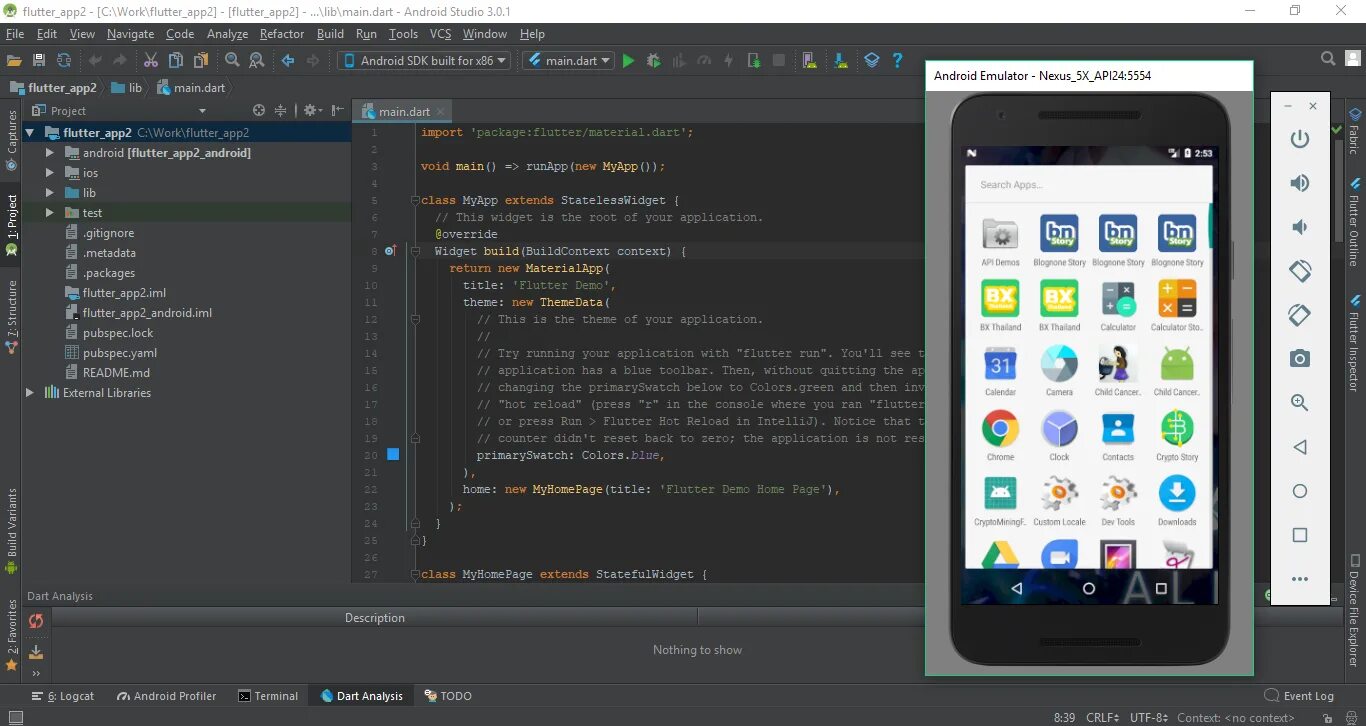This screenshot has height=726, width=1366.
Task: Open the File menu
Action: click(x=15, y=34)
